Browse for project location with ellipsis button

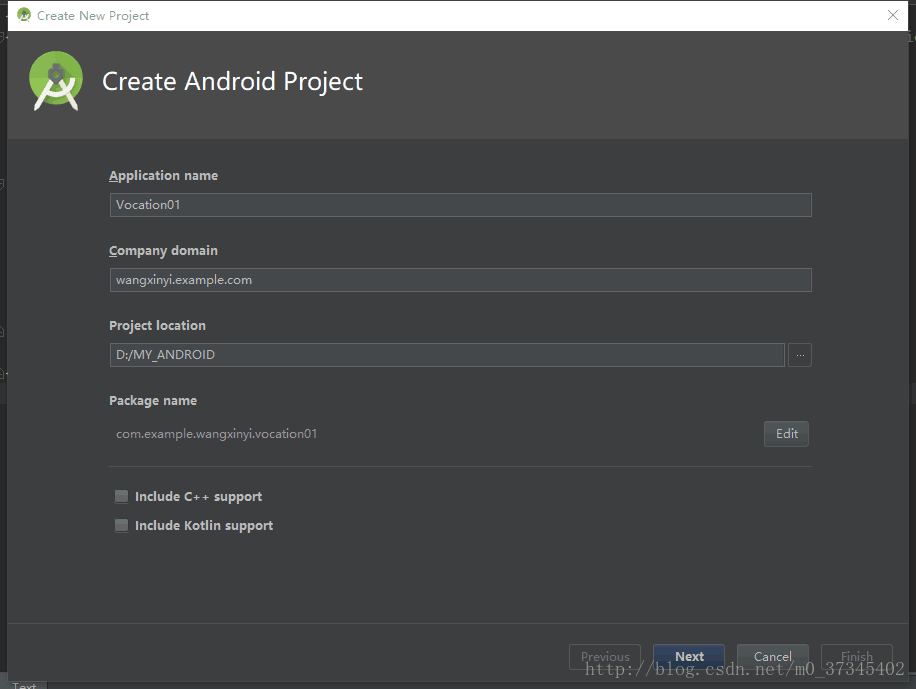pyautogui.click(x=800, y=355)
